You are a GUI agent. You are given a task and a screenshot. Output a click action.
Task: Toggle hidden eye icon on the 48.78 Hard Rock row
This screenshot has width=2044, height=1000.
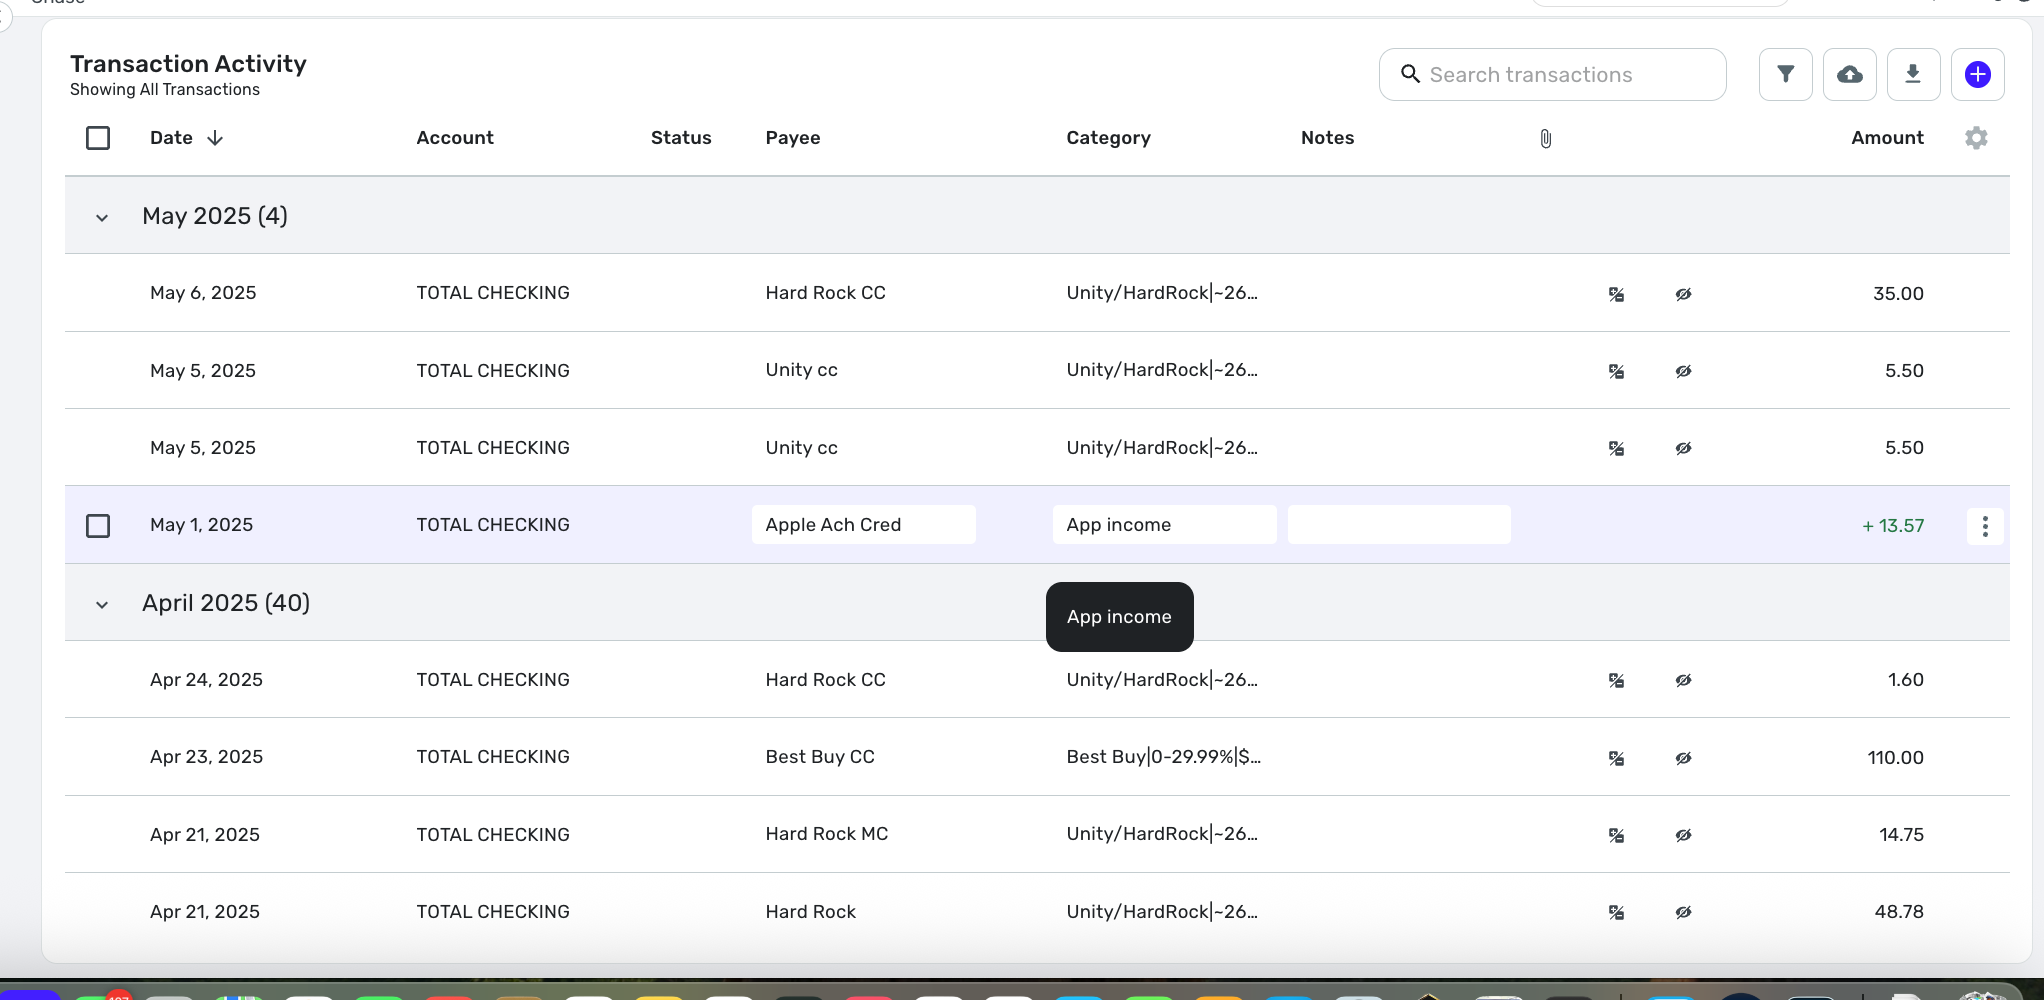tap(1683, 912)
